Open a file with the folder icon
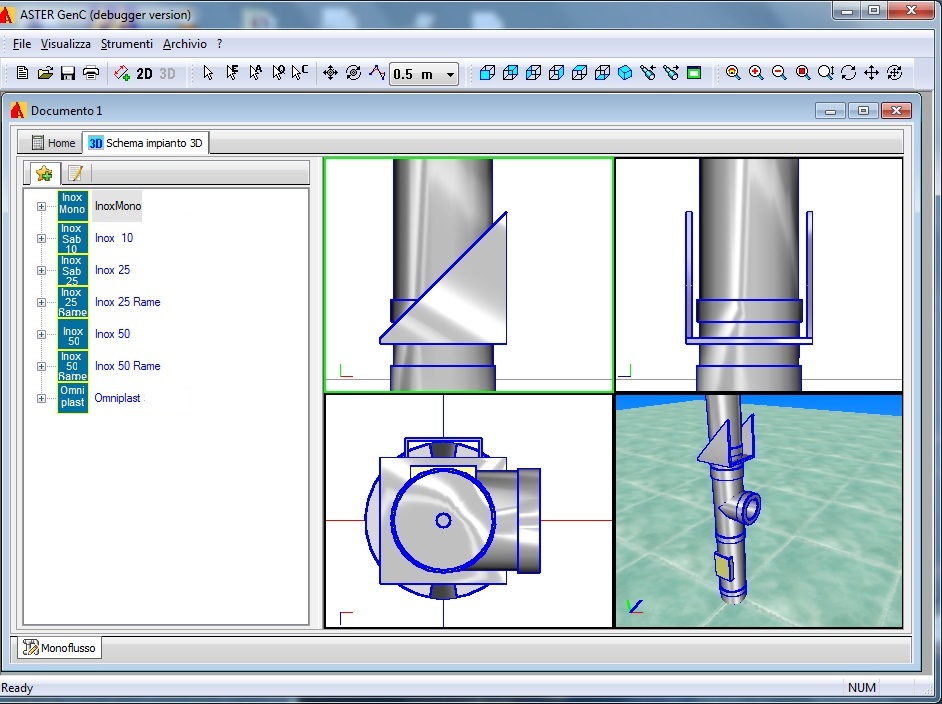942x704 pixels. point(45,73)
